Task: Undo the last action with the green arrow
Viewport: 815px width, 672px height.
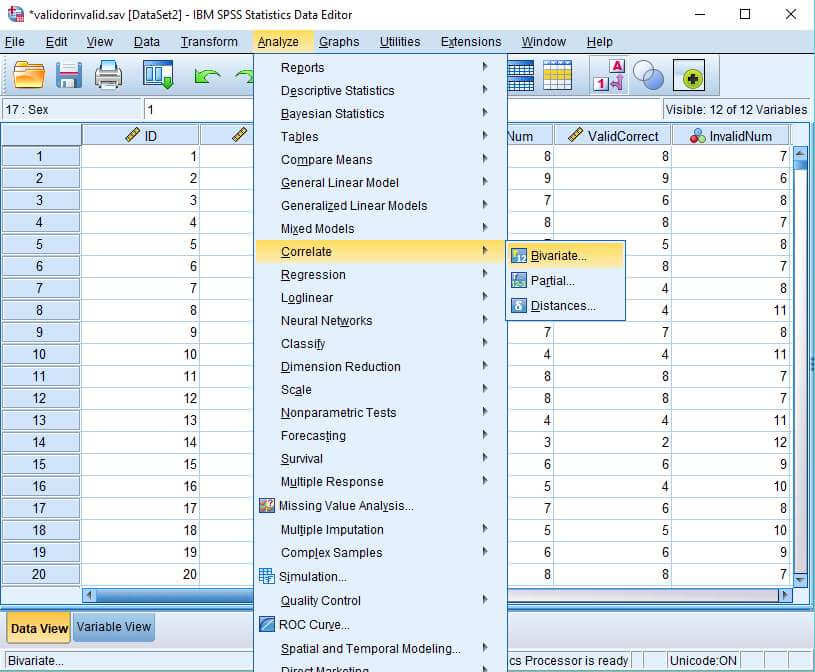Action: [206, 77]
